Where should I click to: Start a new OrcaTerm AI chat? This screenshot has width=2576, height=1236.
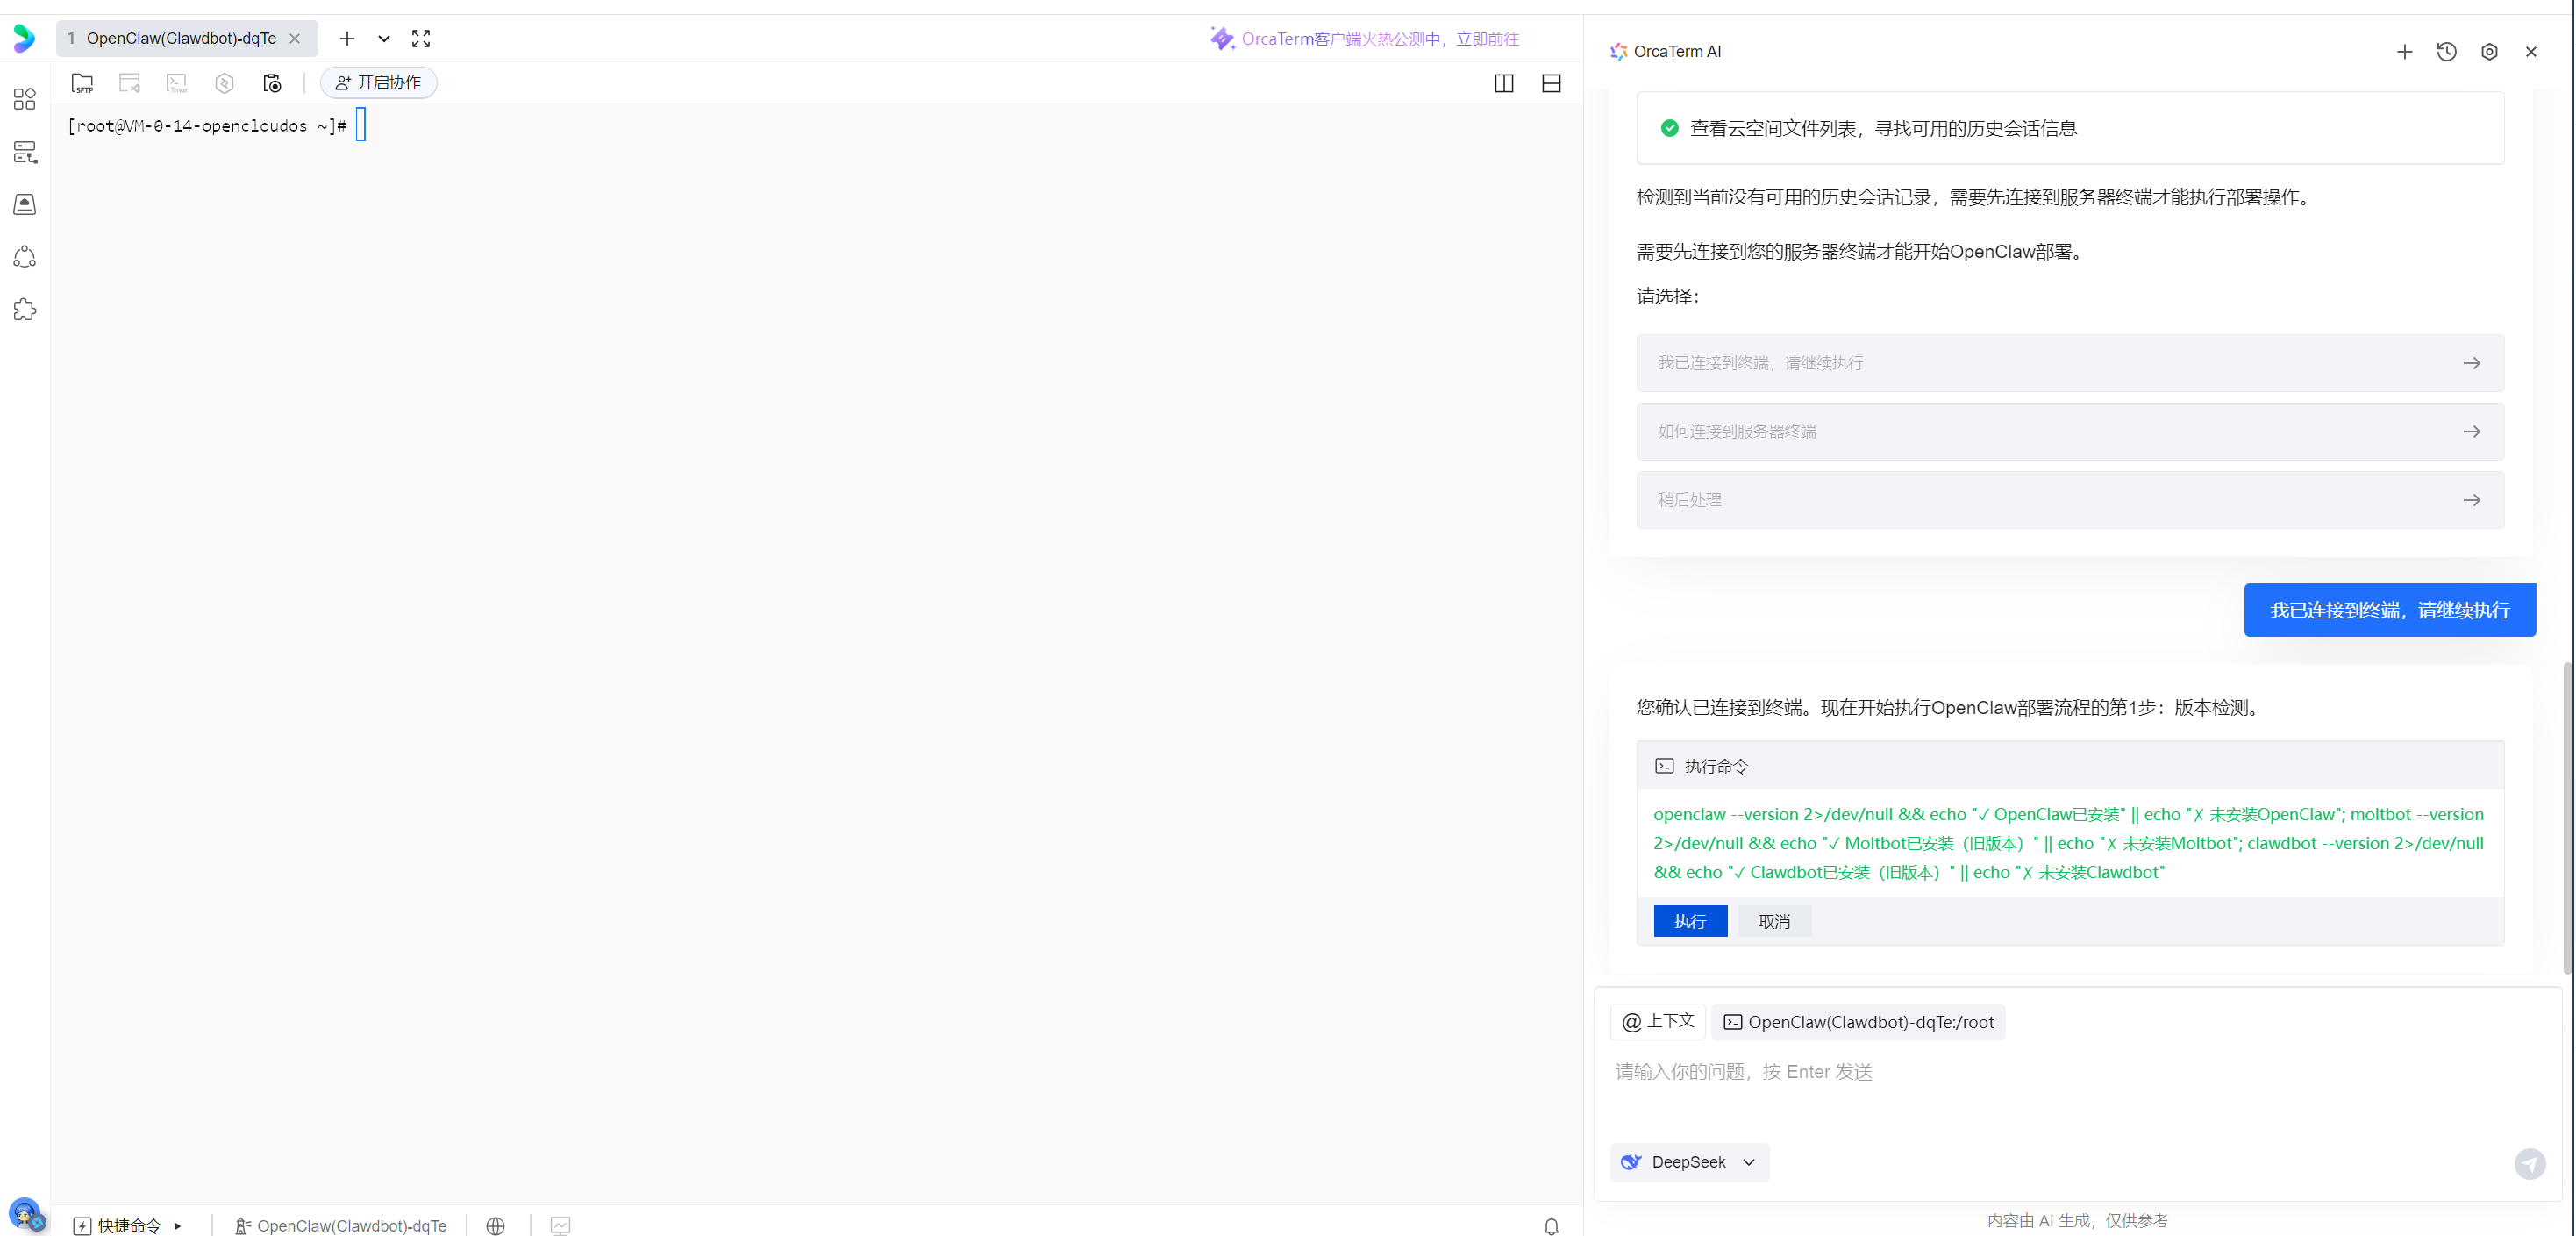click(2405, 52)
